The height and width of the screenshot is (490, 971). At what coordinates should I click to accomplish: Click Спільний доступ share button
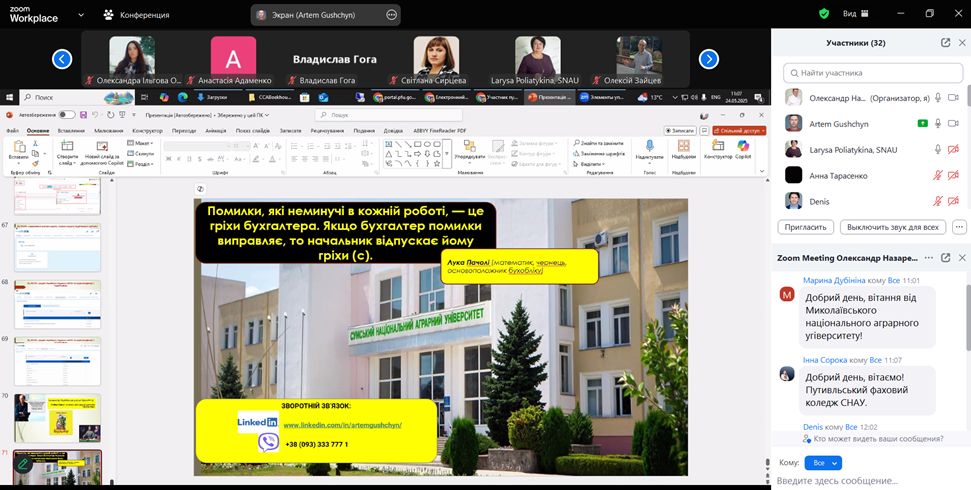(x=739, y=131)
